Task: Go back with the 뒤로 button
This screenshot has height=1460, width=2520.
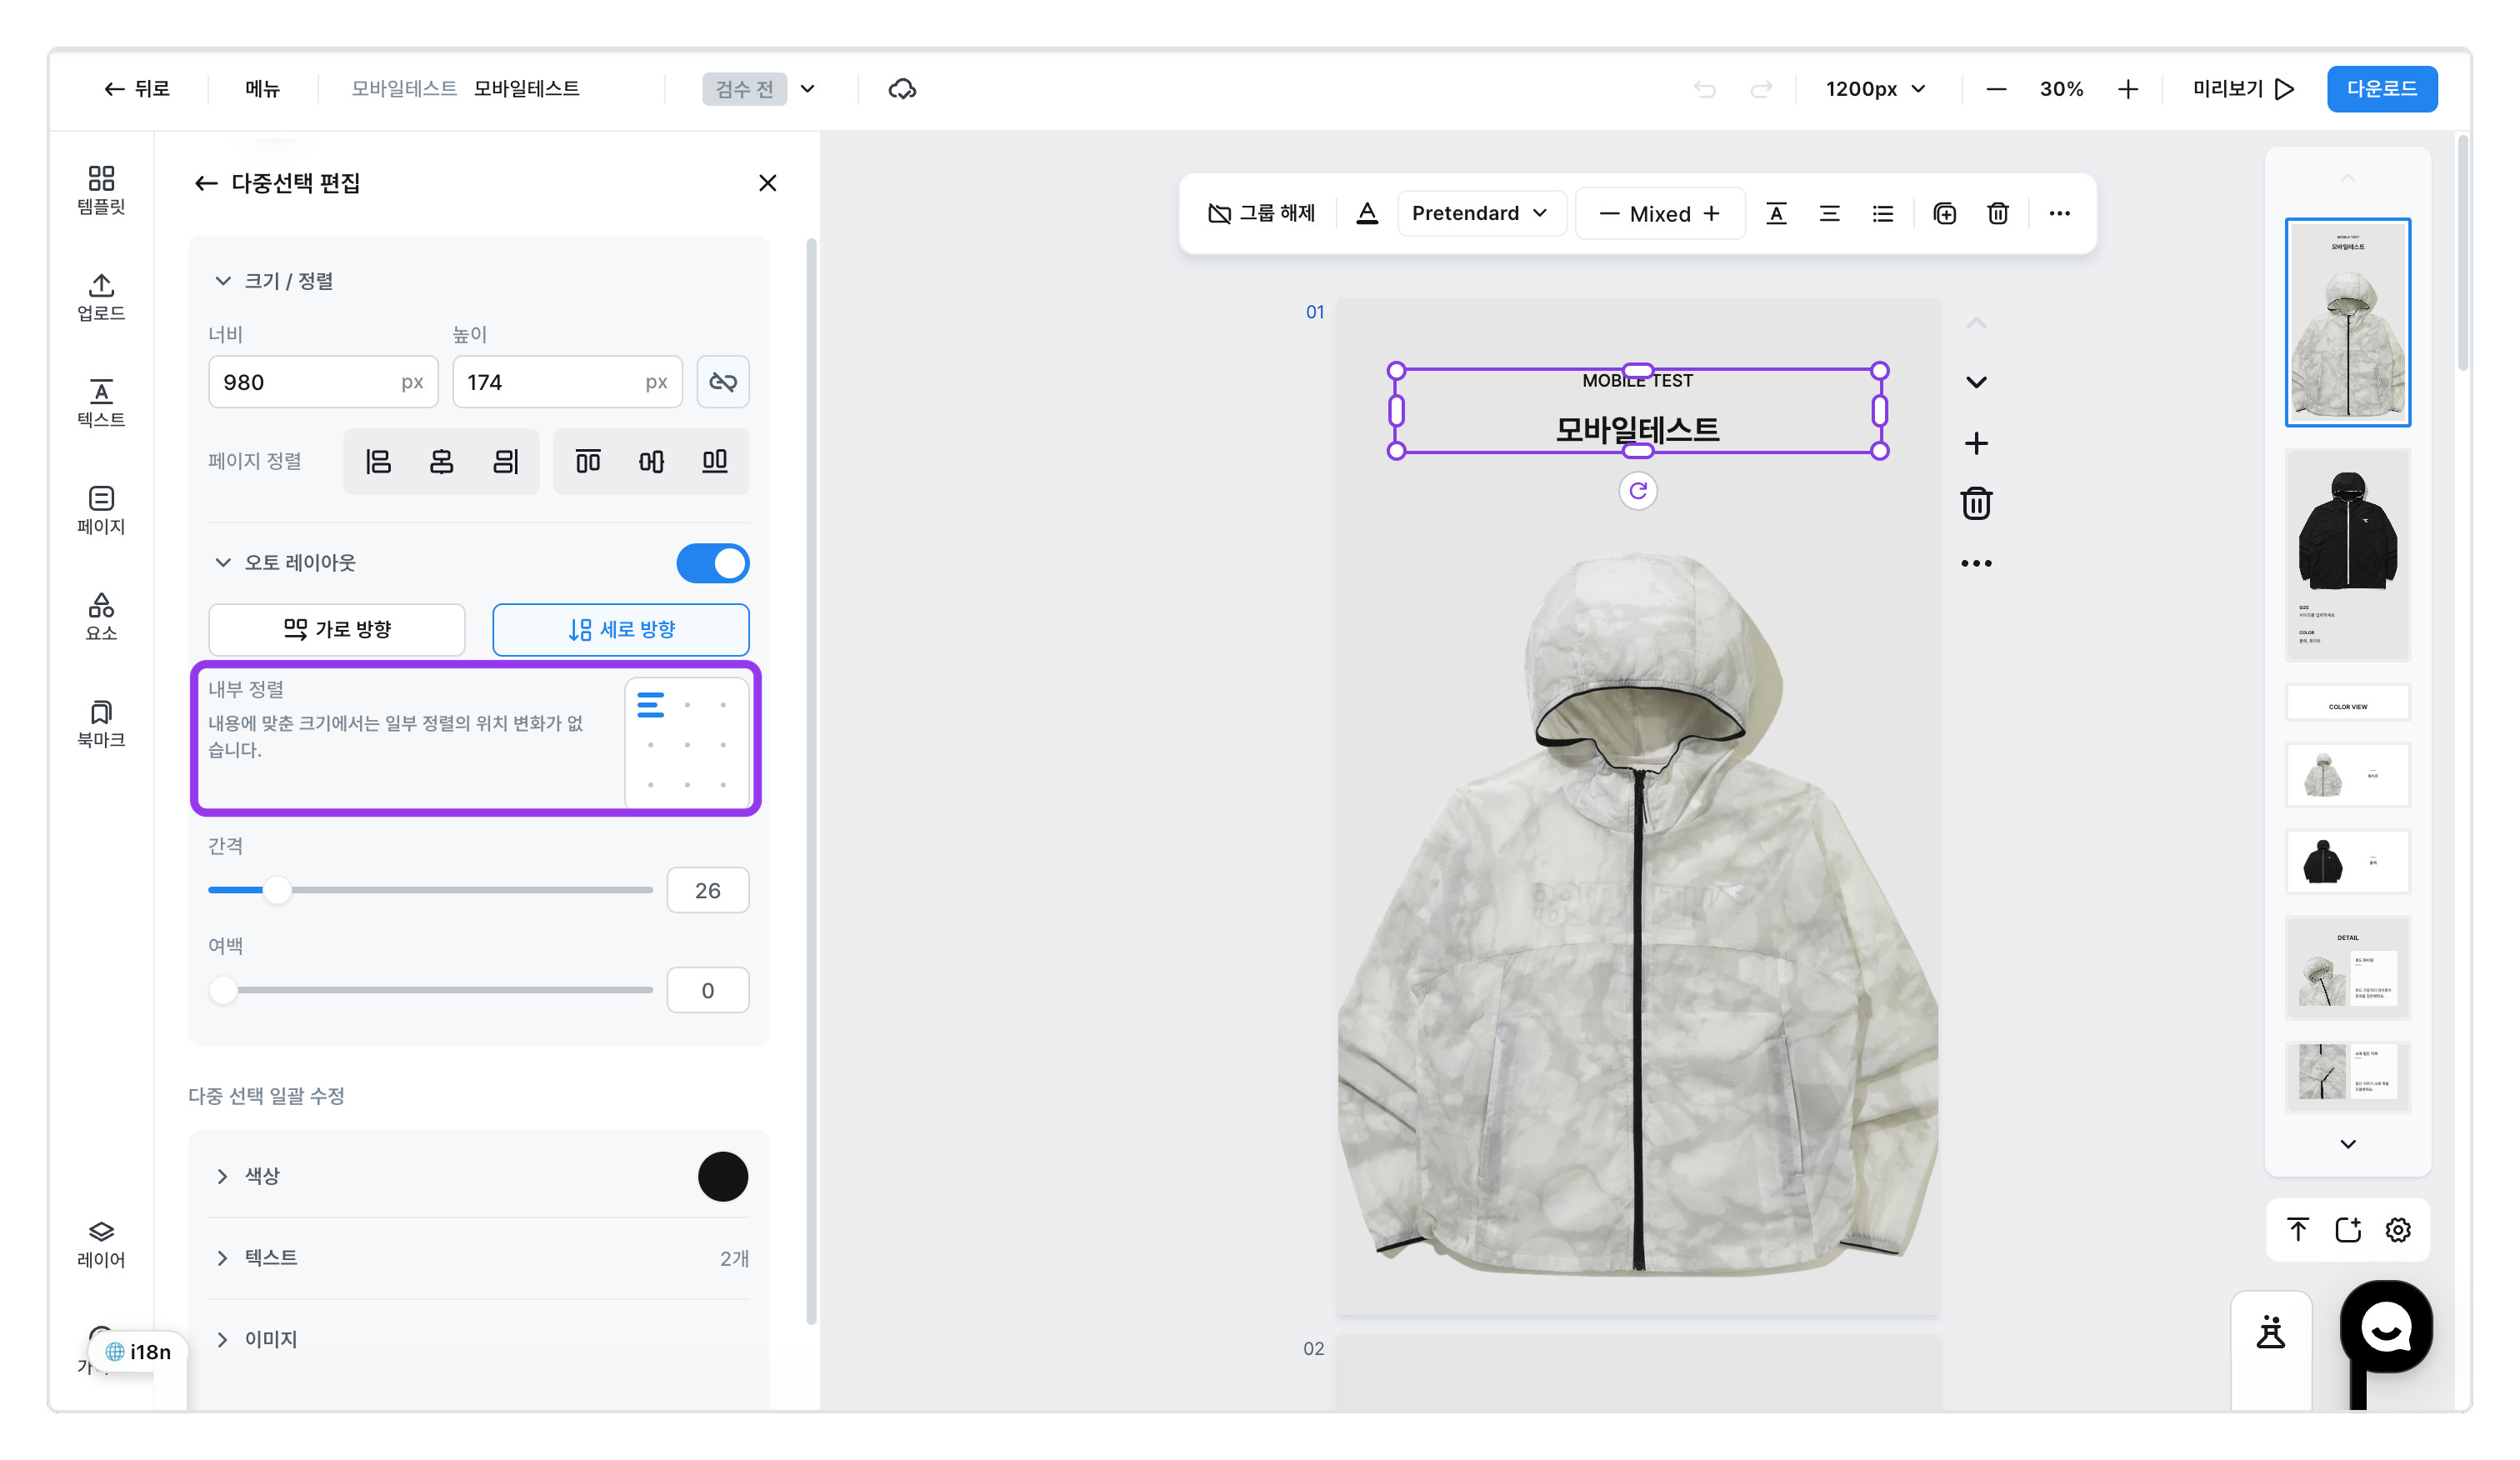Action: point(137,89)
